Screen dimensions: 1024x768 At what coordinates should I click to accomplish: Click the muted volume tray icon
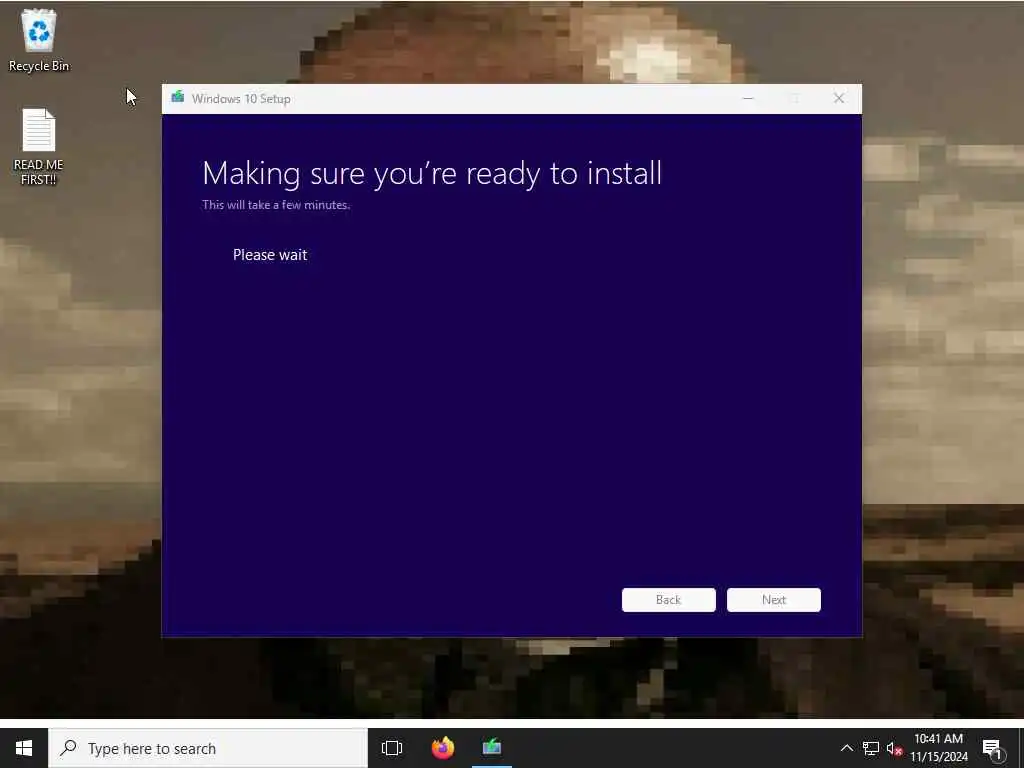point(894,749)
